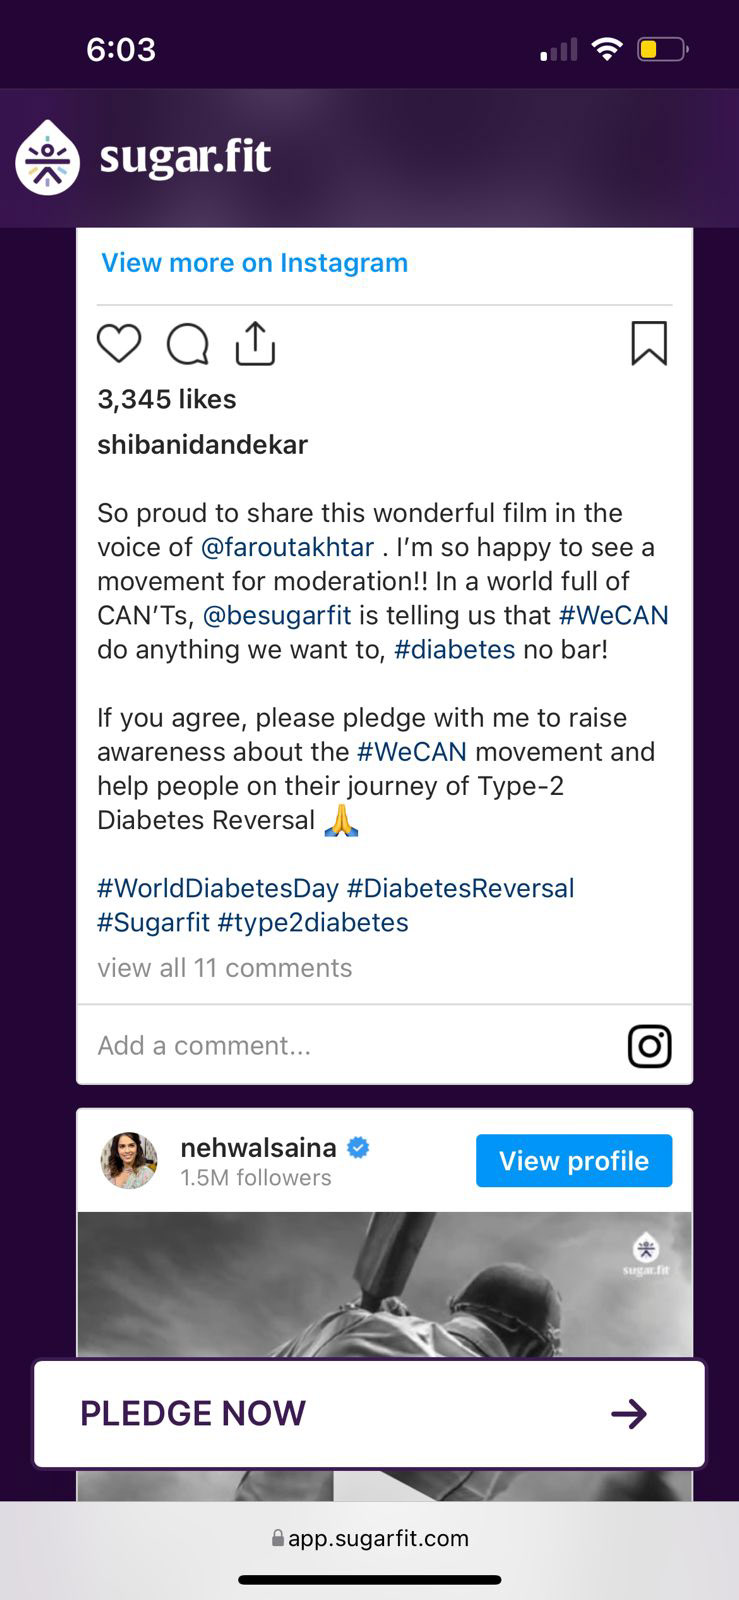Tap the Pledge Now arrow icon
Image resolution: width=739 pixels, height=1600 pixels.
coord(629,1413)
